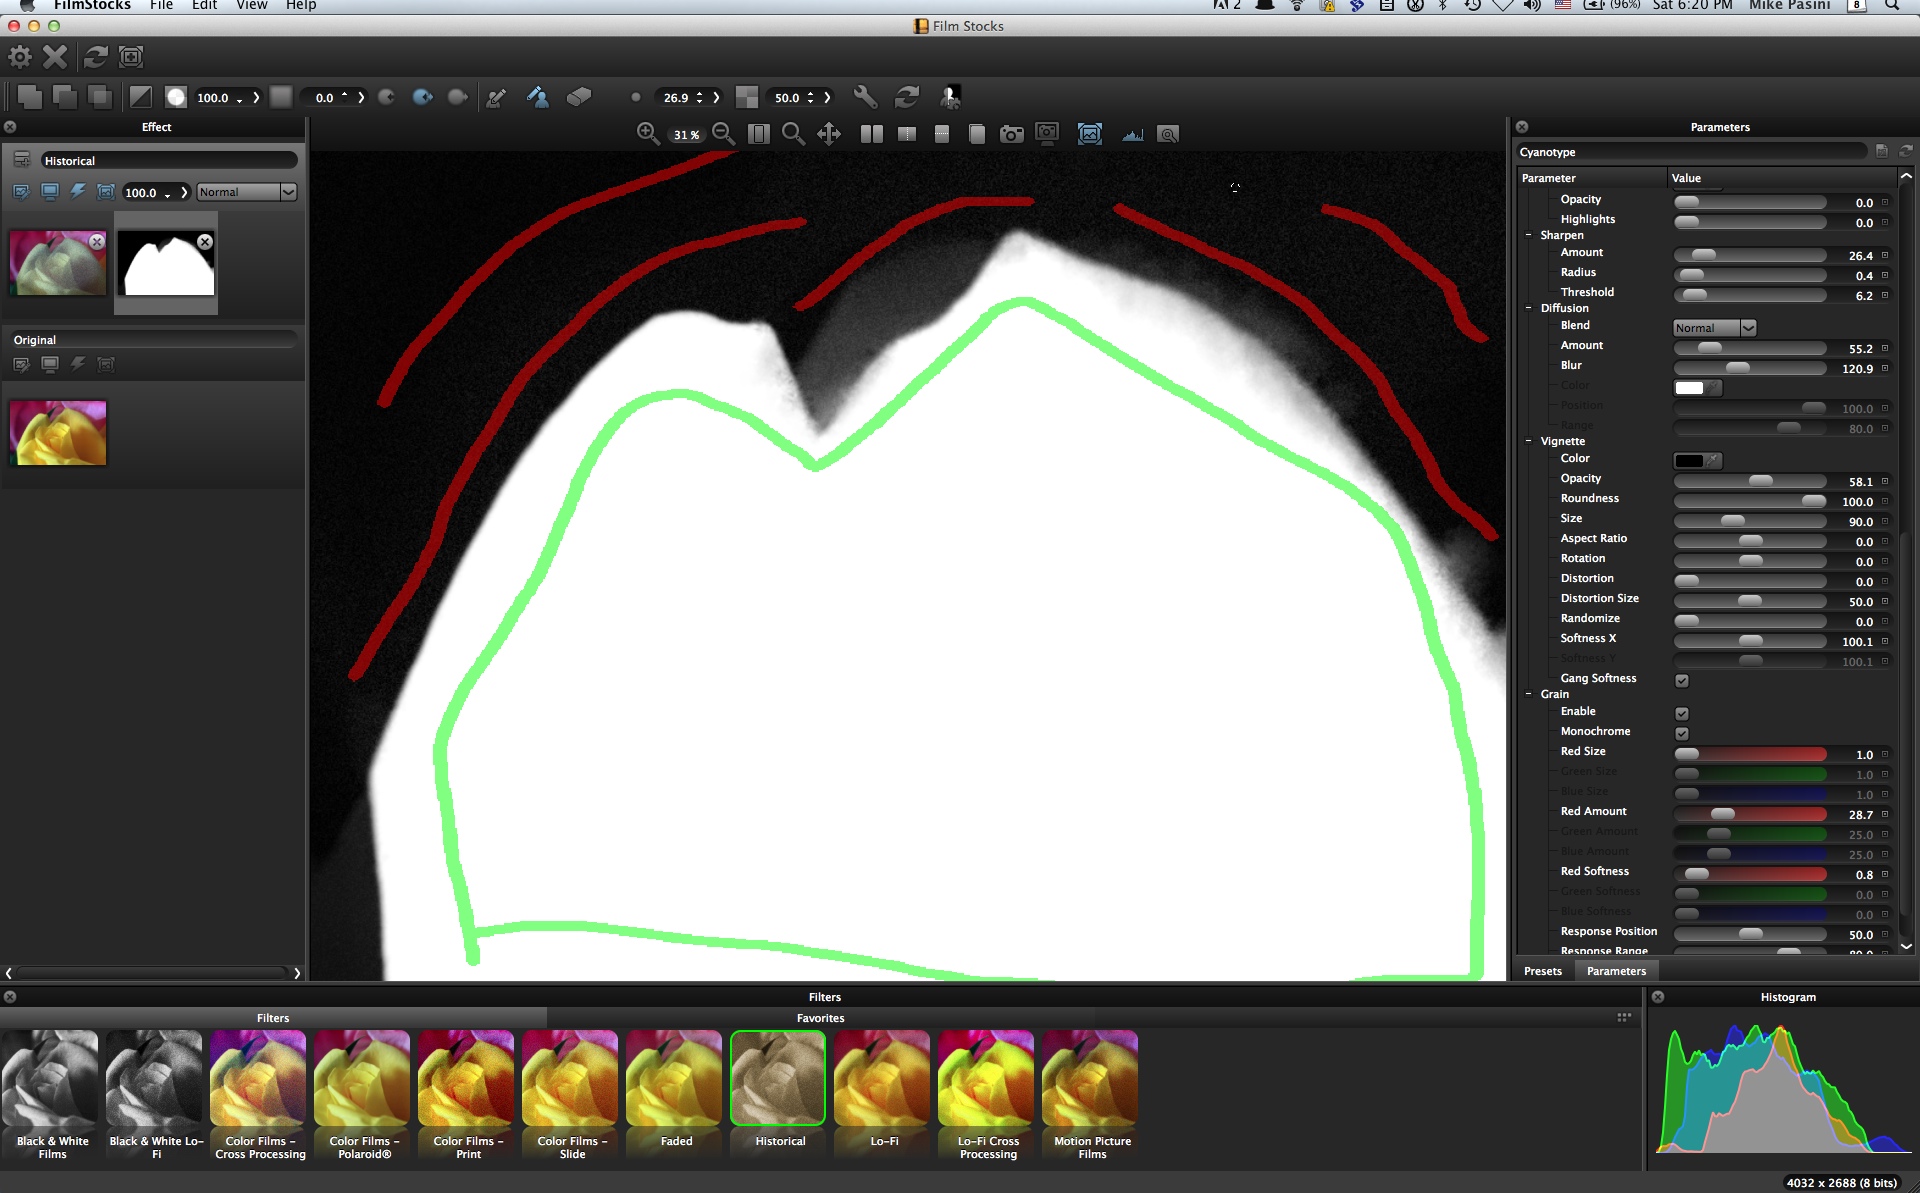Show the histogram view icon

click(1132, 134)
